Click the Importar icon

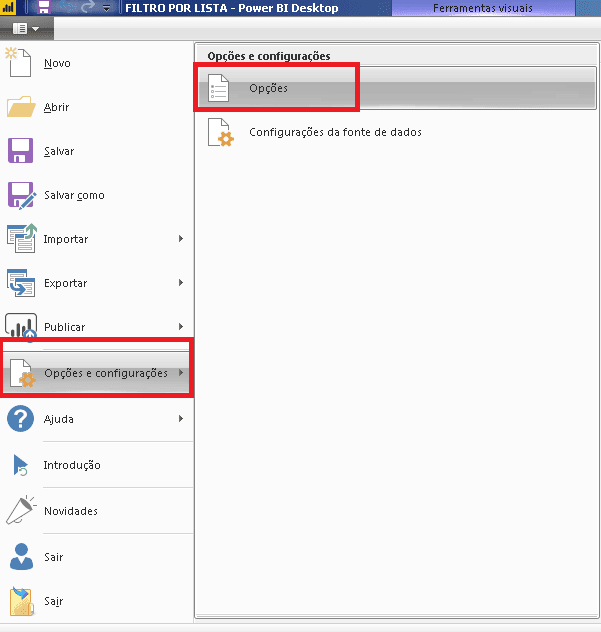(x=21, y=239)
